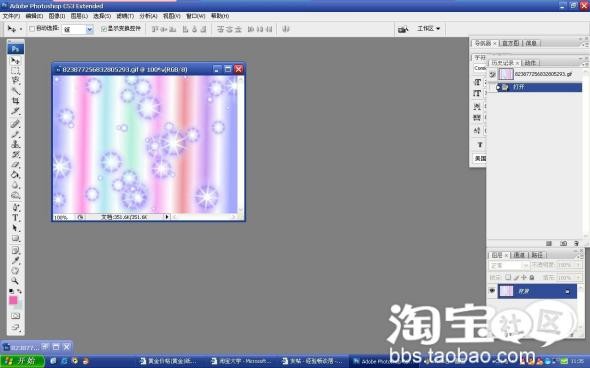Screen dimensions: 590x368
Task: Open the 文件 (File) menu
Action: pyautogui.click(x=11, y=16)
